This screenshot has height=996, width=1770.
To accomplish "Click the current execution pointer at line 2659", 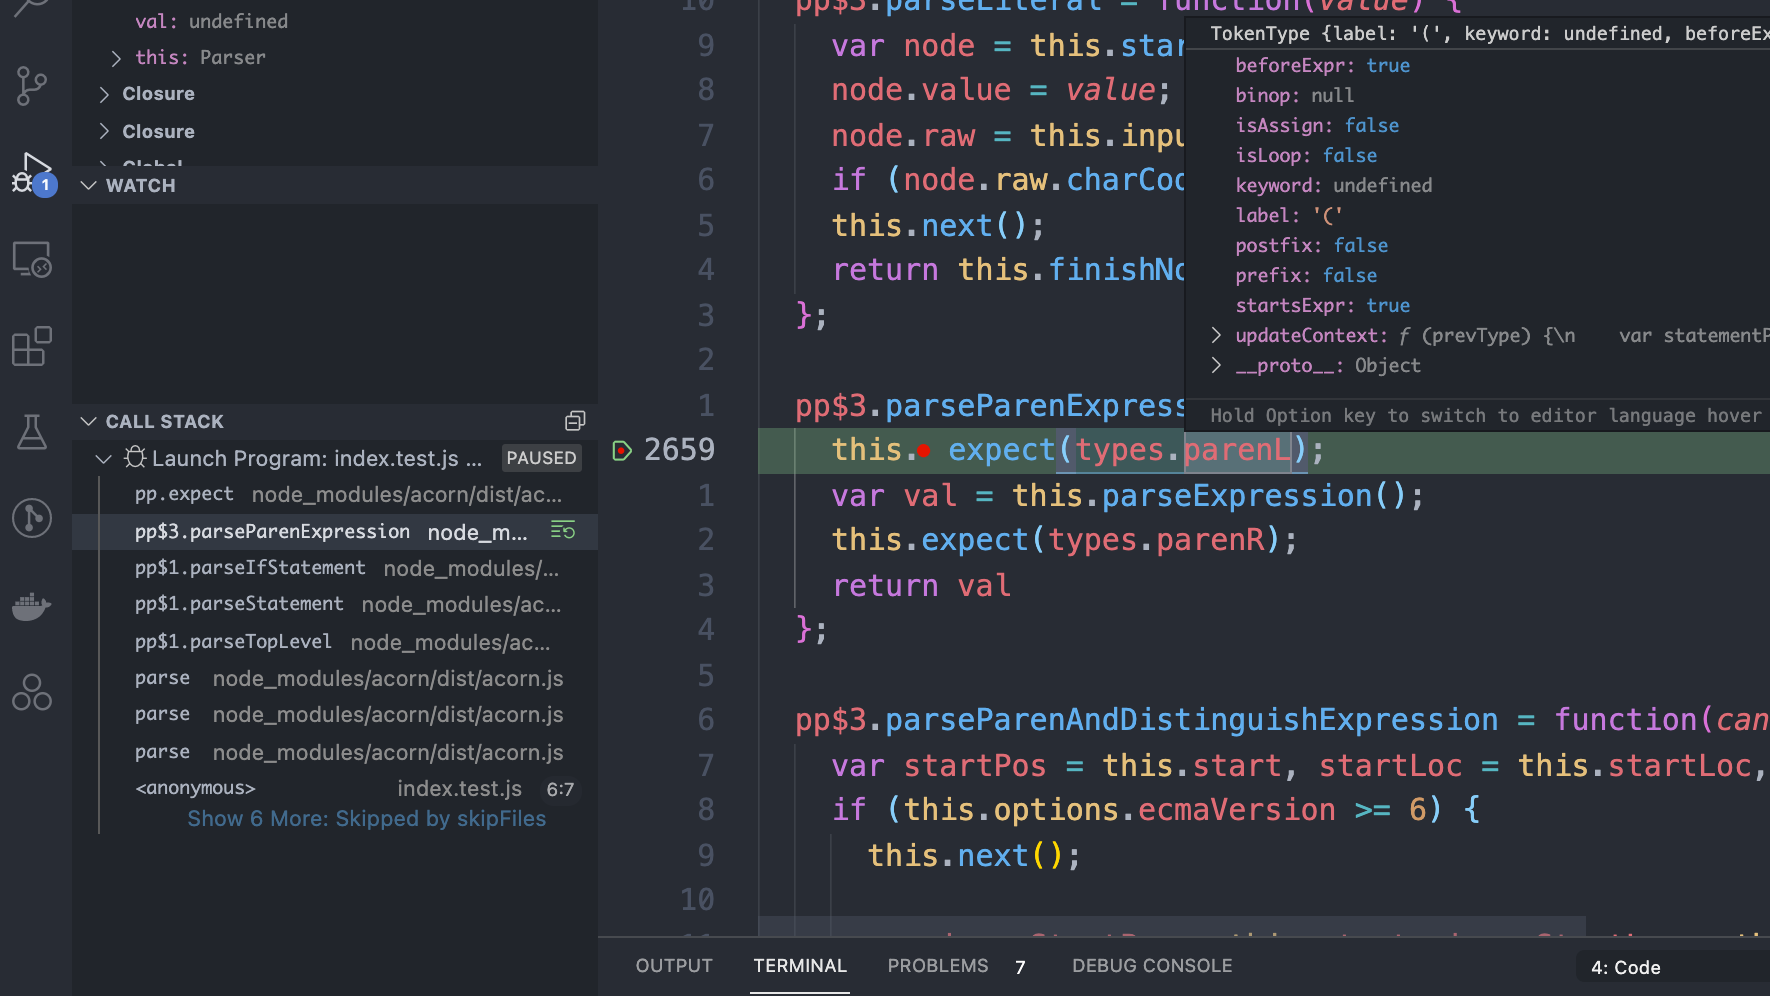I will [x=622, y=450].
